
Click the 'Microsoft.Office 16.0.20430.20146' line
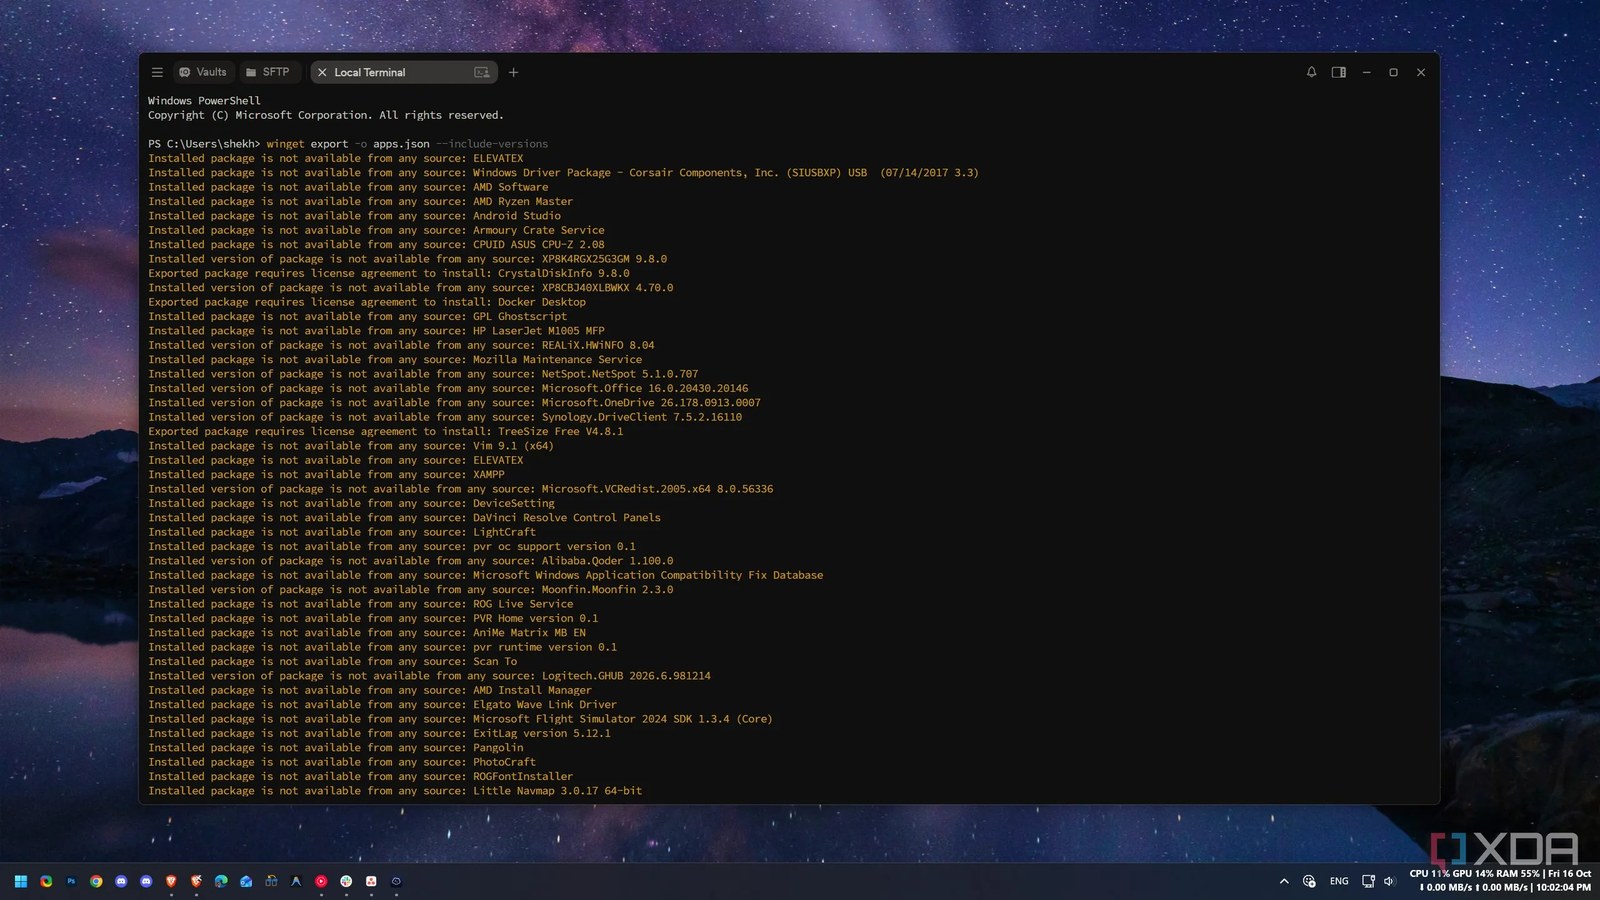448,388
